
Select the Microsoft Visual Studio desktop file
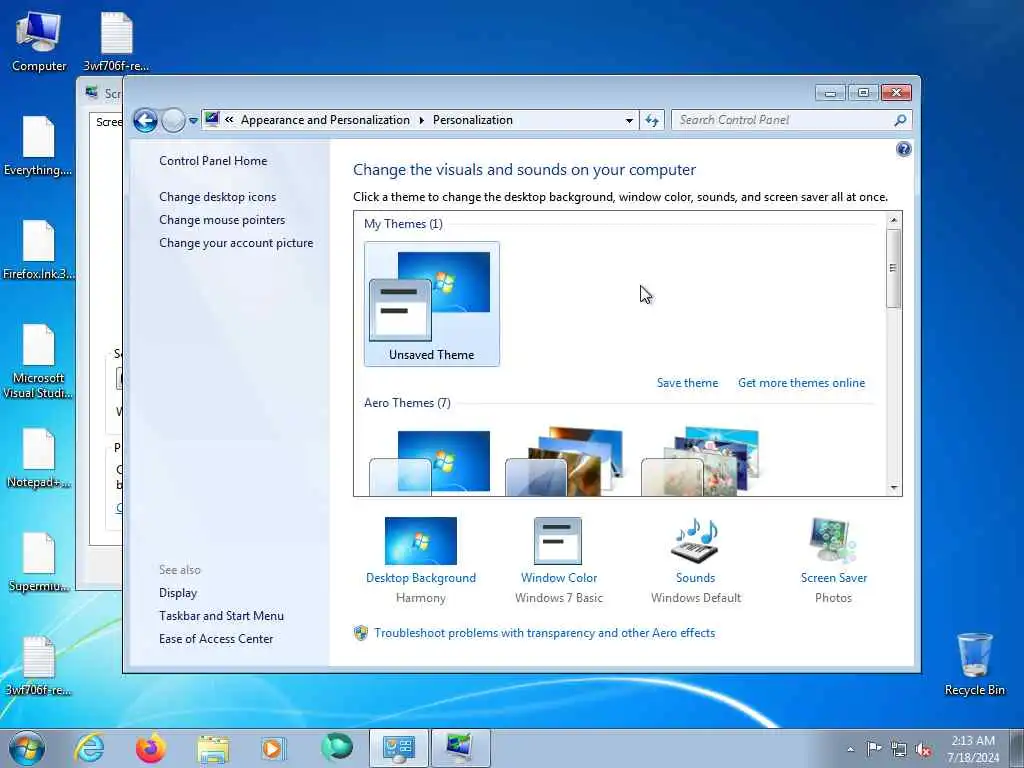39,361
